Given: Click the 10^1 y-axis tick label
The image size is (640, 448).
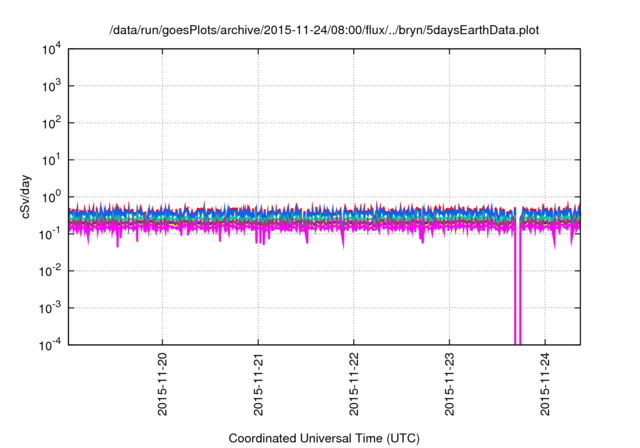Looking at the screenshot, I should [52, 160].
